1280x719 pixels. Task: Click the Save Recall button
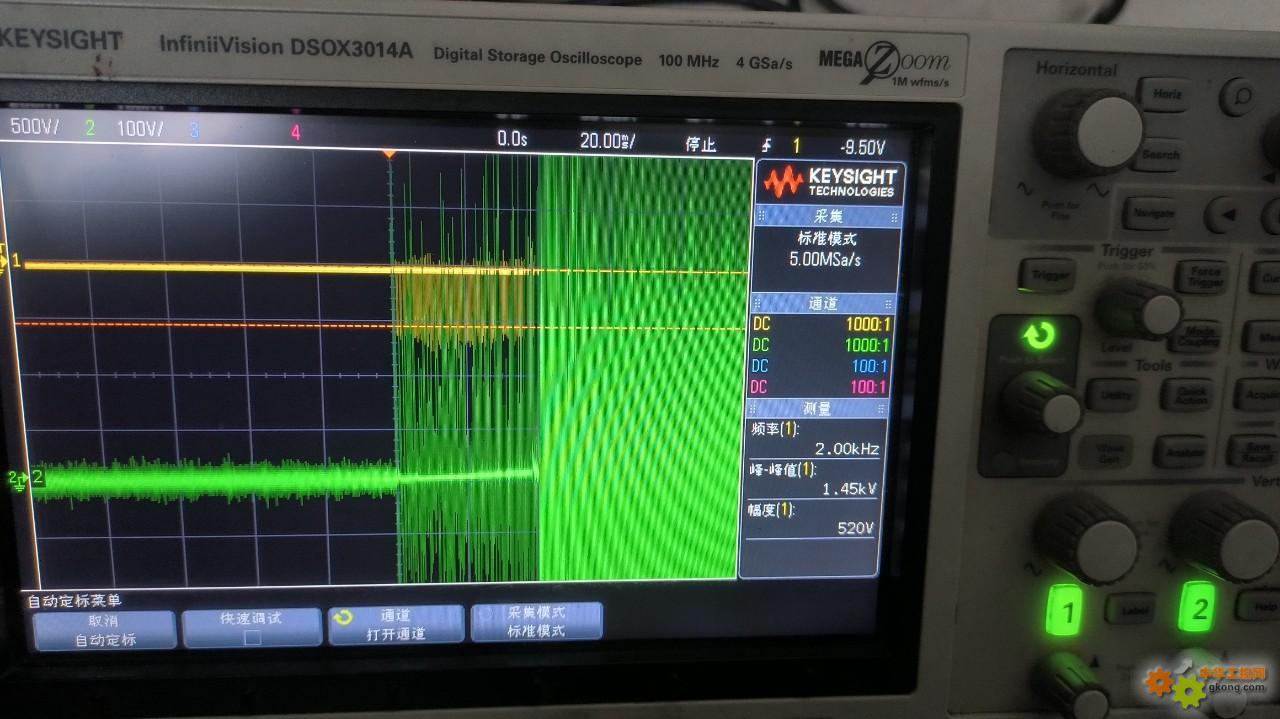point(1252,453)
